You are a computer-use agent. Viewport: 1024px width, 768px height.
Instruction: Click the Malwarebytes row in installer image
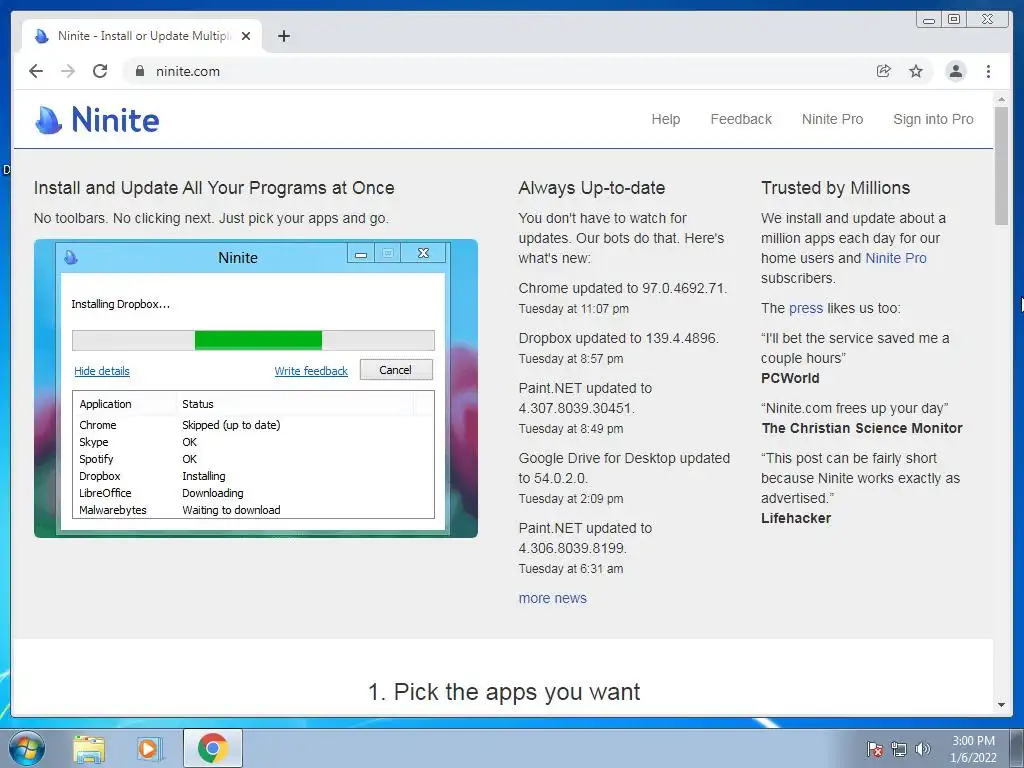coord(253,510)
